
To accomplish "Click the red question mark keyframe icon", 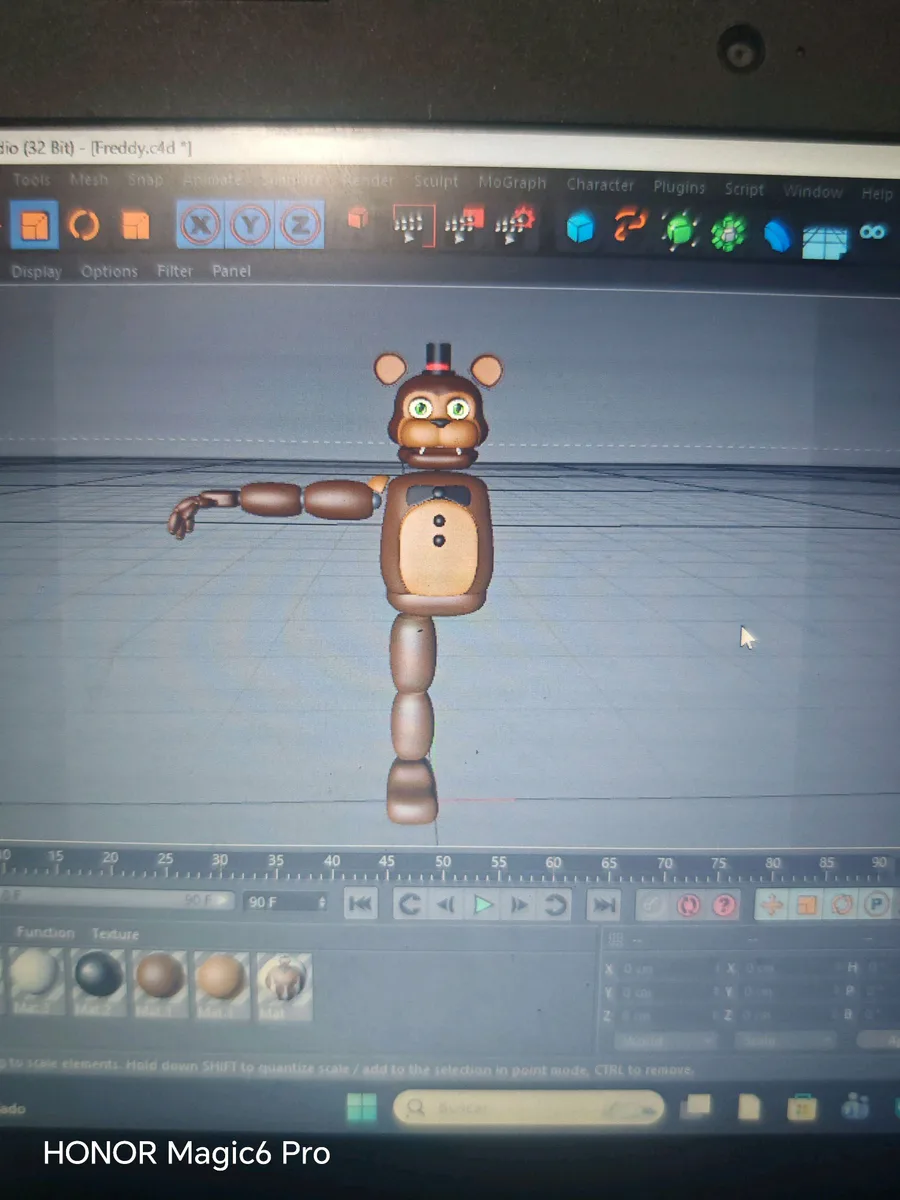I will (x=724, y=905).
